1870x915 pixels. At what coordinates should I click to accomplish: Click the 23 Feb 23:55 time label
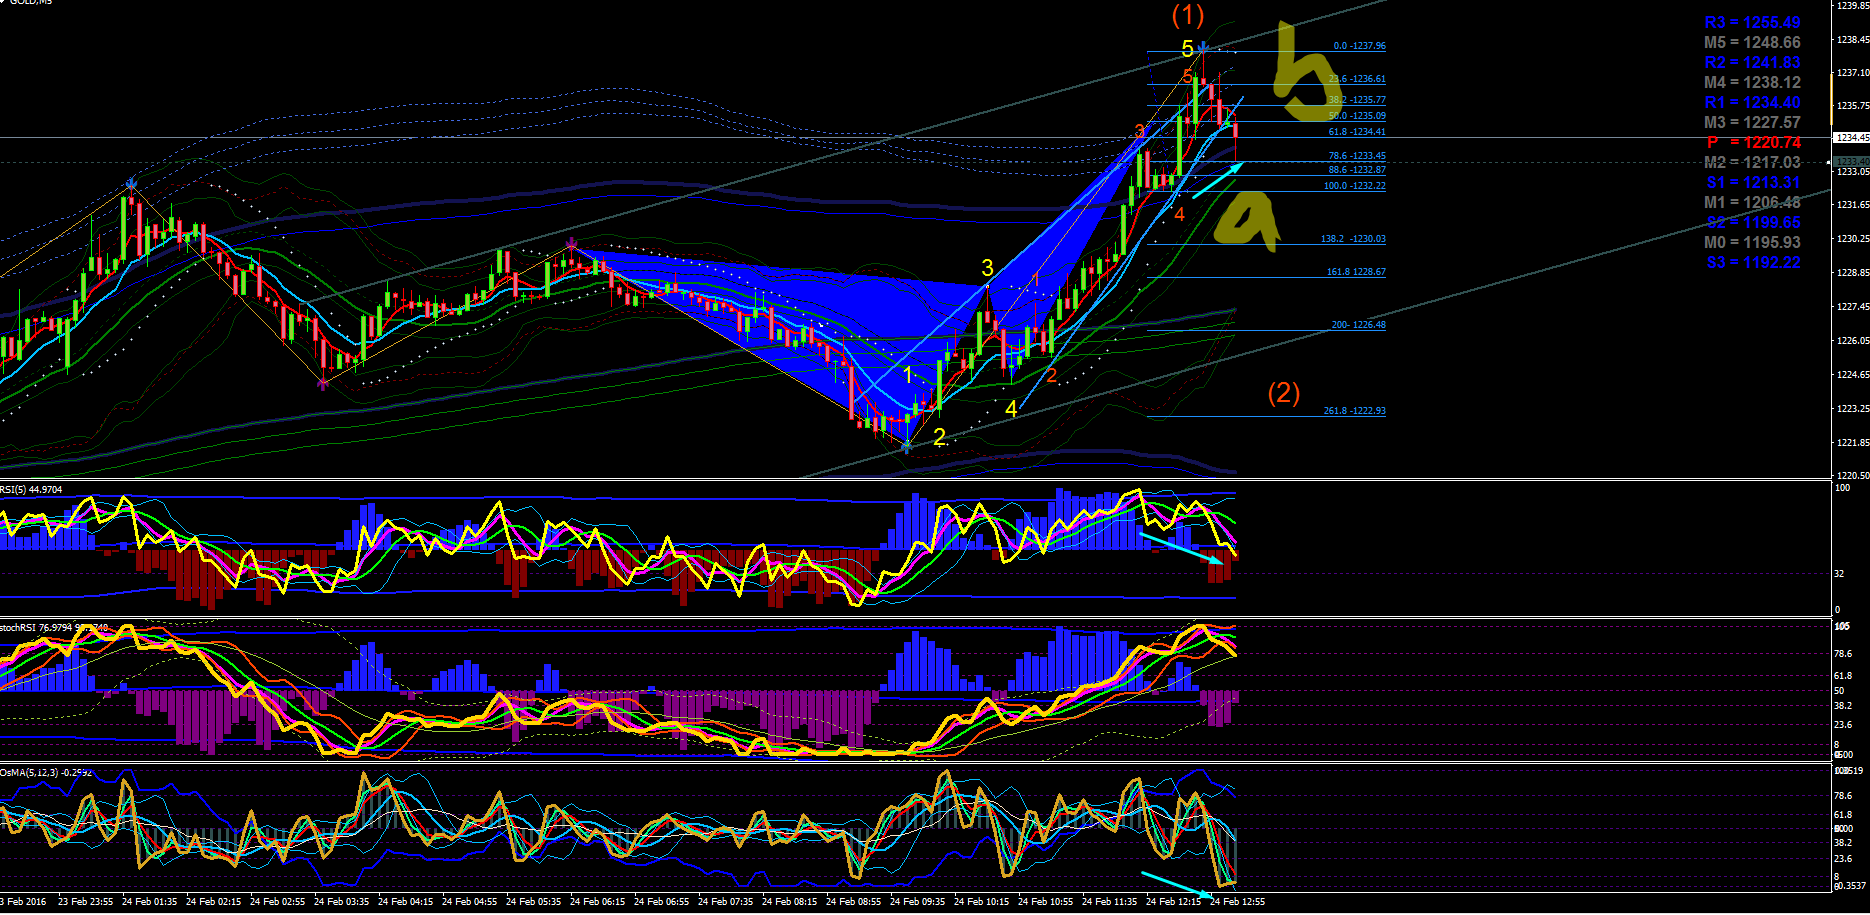(86, 902)
